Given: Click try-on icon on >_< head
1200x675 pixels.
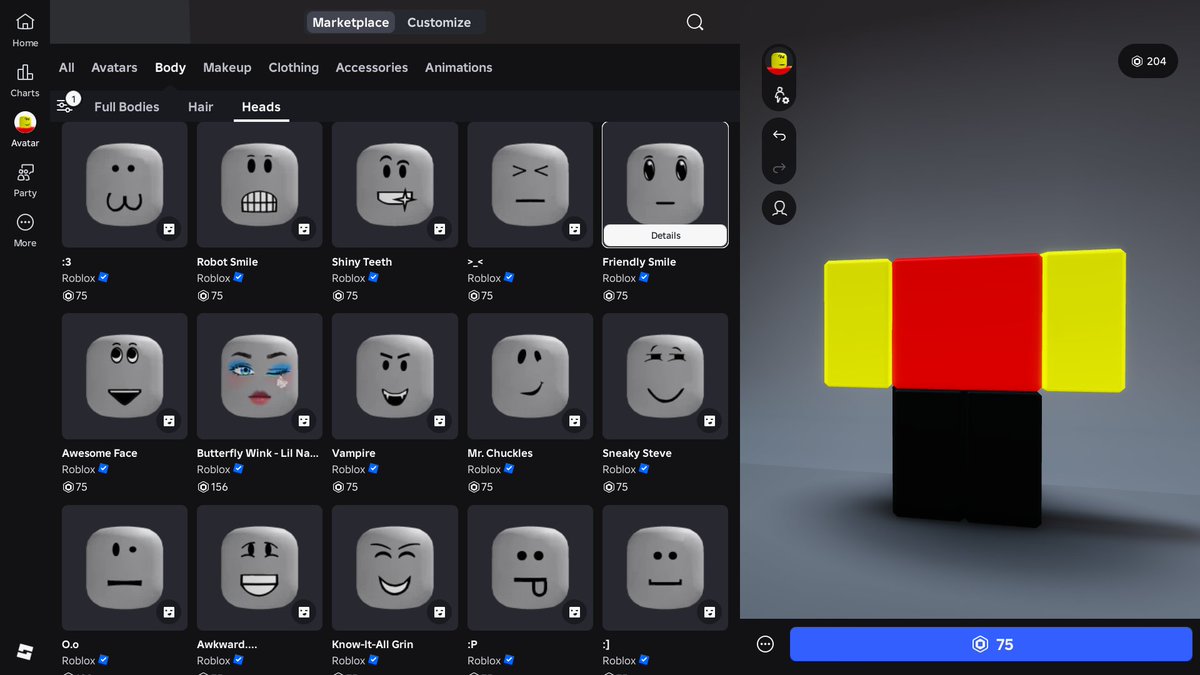Looking at the screenshot, I should pyautogui.click(x=574, y=229).
